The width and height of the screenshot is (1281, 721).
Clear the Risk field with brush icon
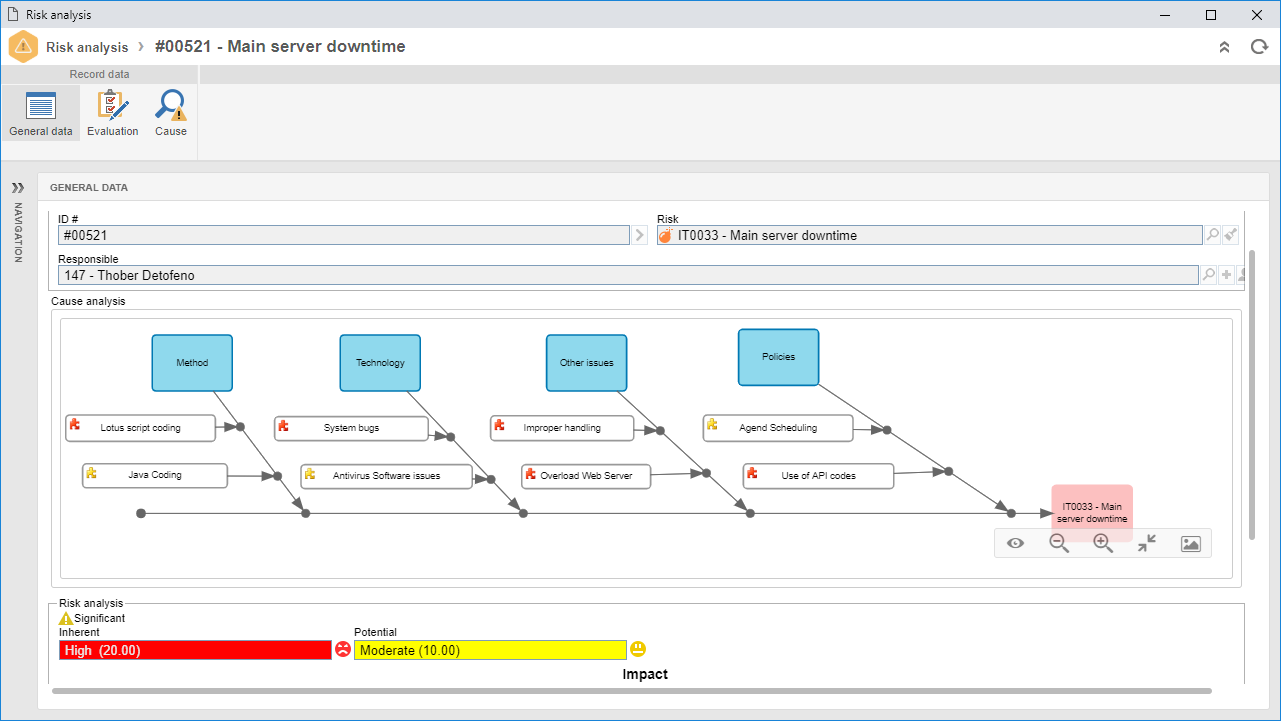point(1231,235)
